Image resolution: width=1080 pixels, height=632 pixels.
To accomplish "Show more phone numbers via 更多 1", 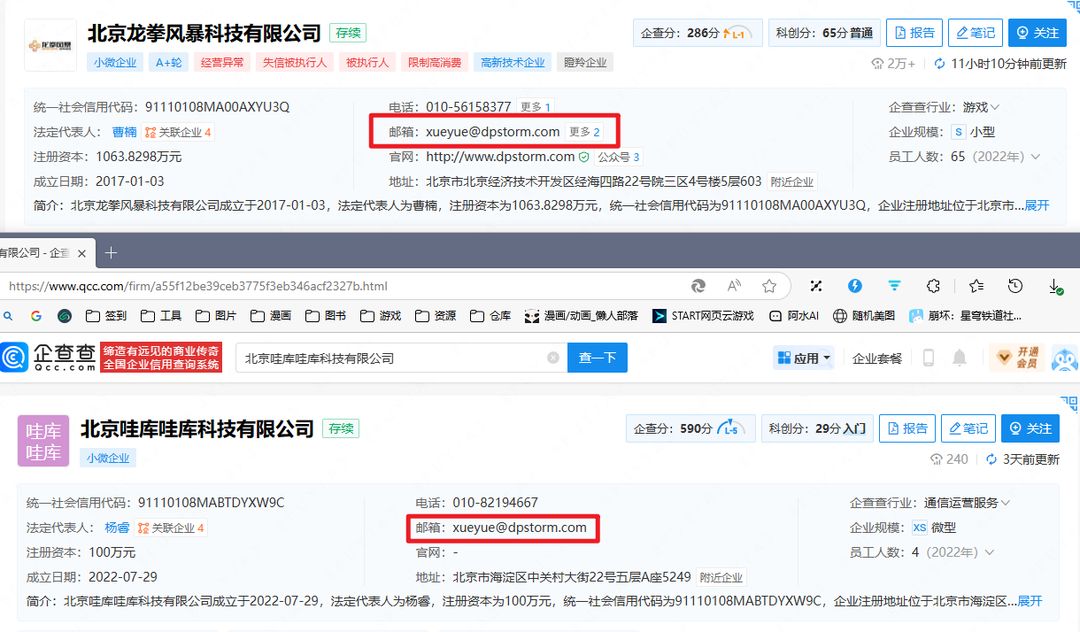I will pyautogui.click(x=535, y=107).
